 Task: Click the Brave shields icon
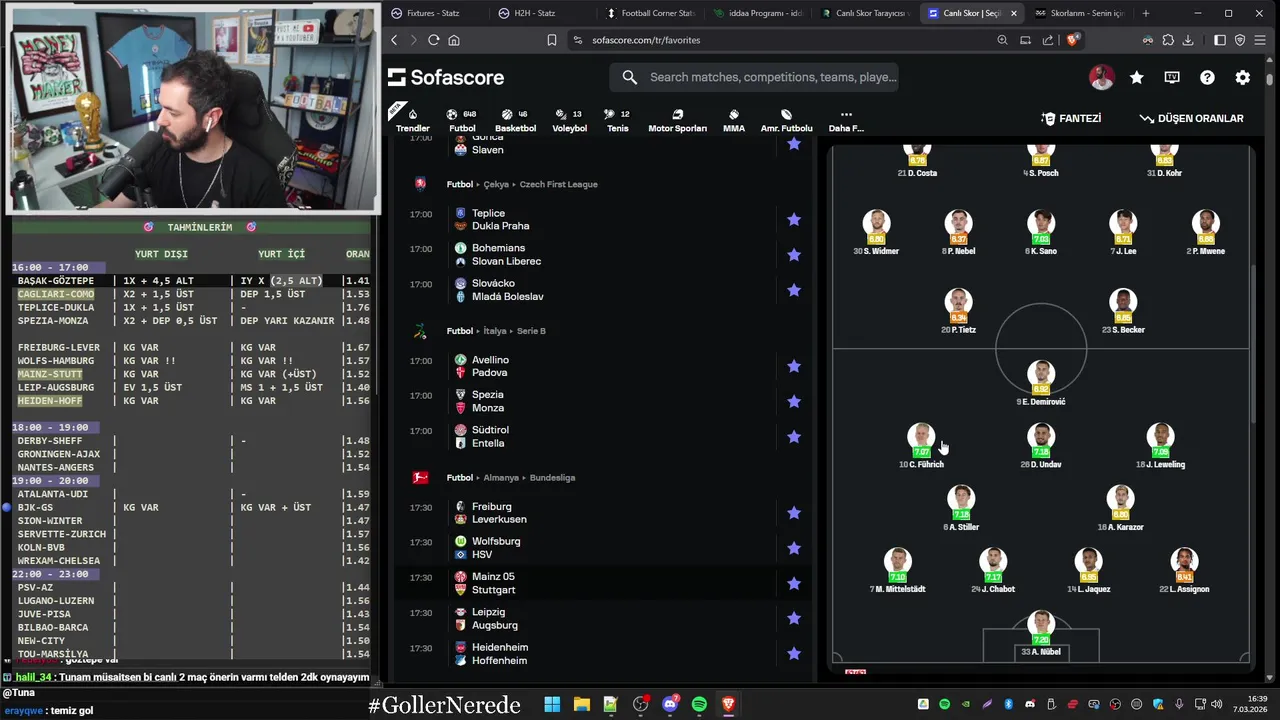(1072, 40)
